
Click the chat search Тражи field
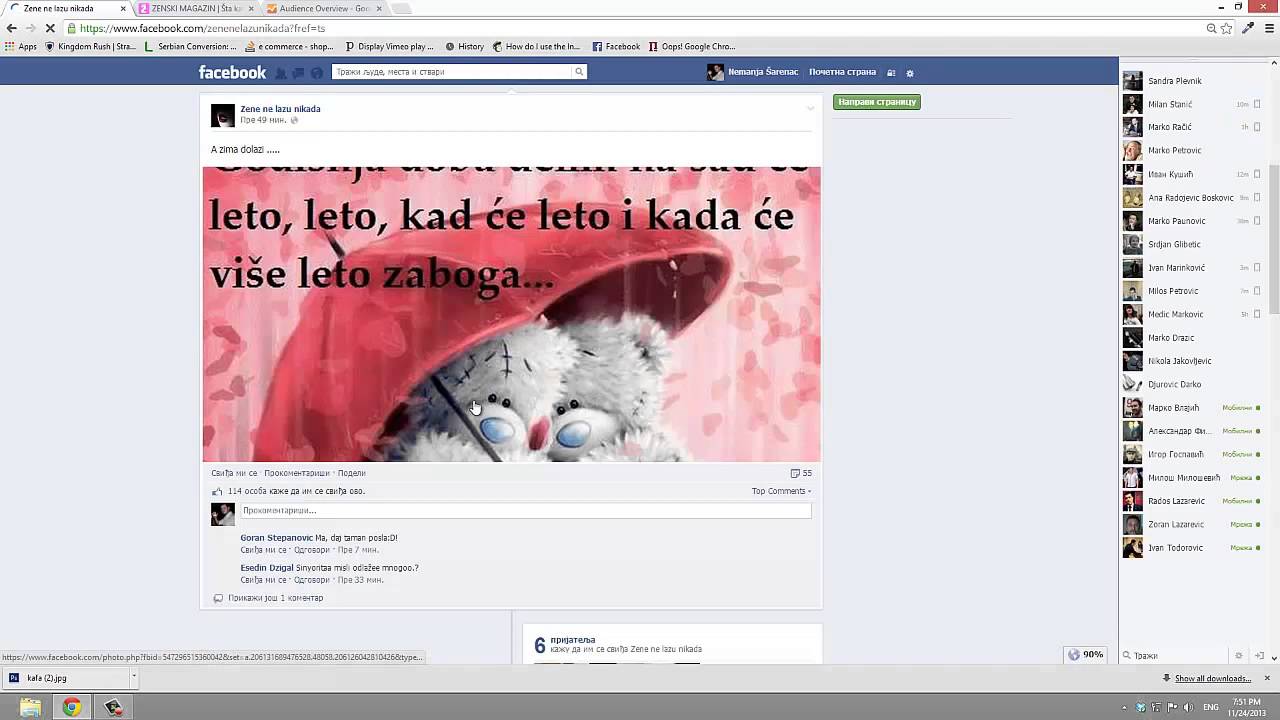pyautogui.click(x=1177, y=656)
